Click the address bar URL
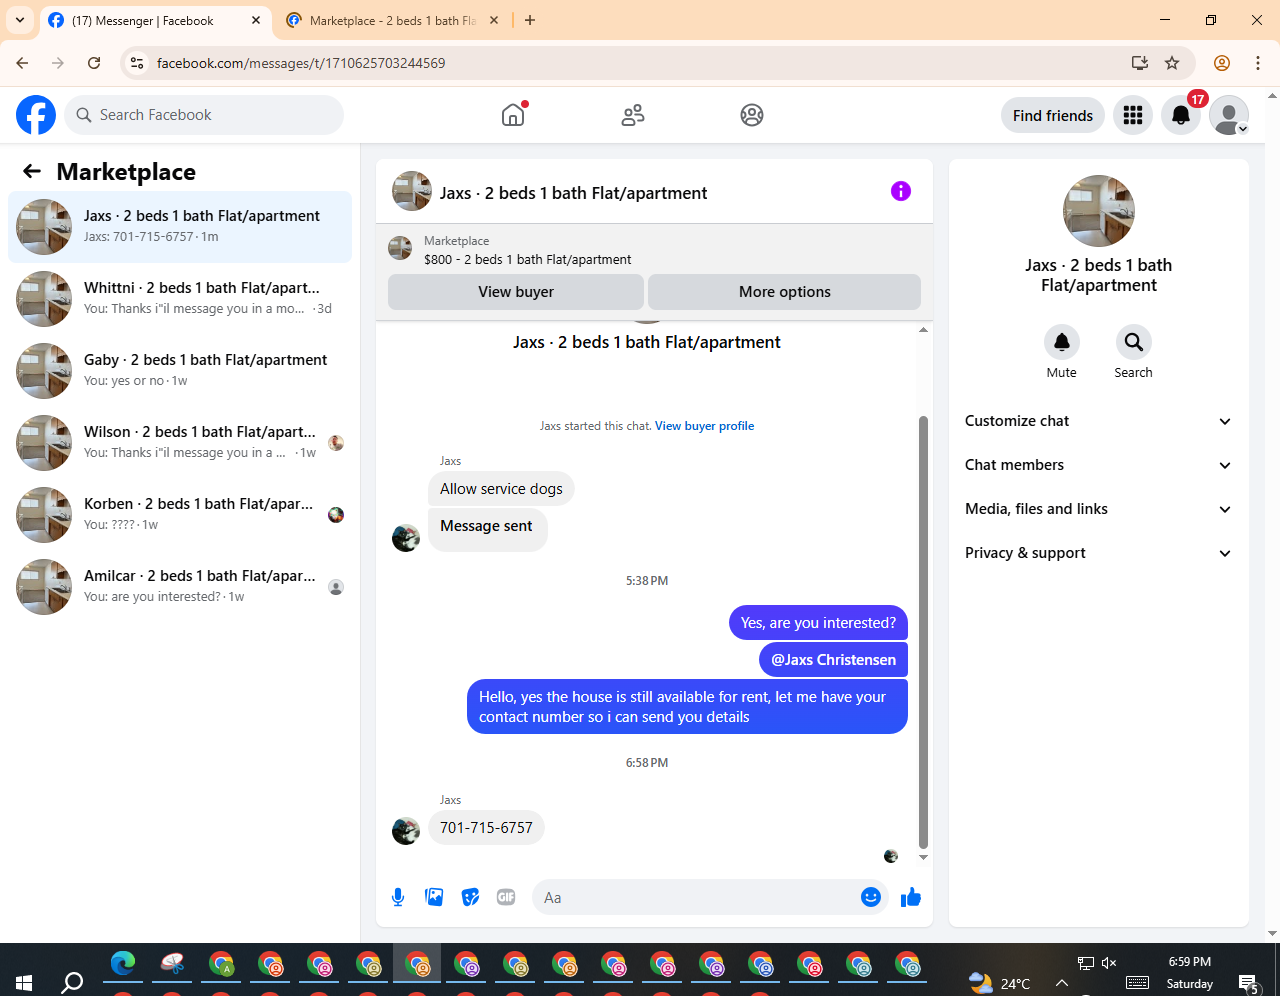The height and width of the screenshot is (996, 1280). click(301, 63)
